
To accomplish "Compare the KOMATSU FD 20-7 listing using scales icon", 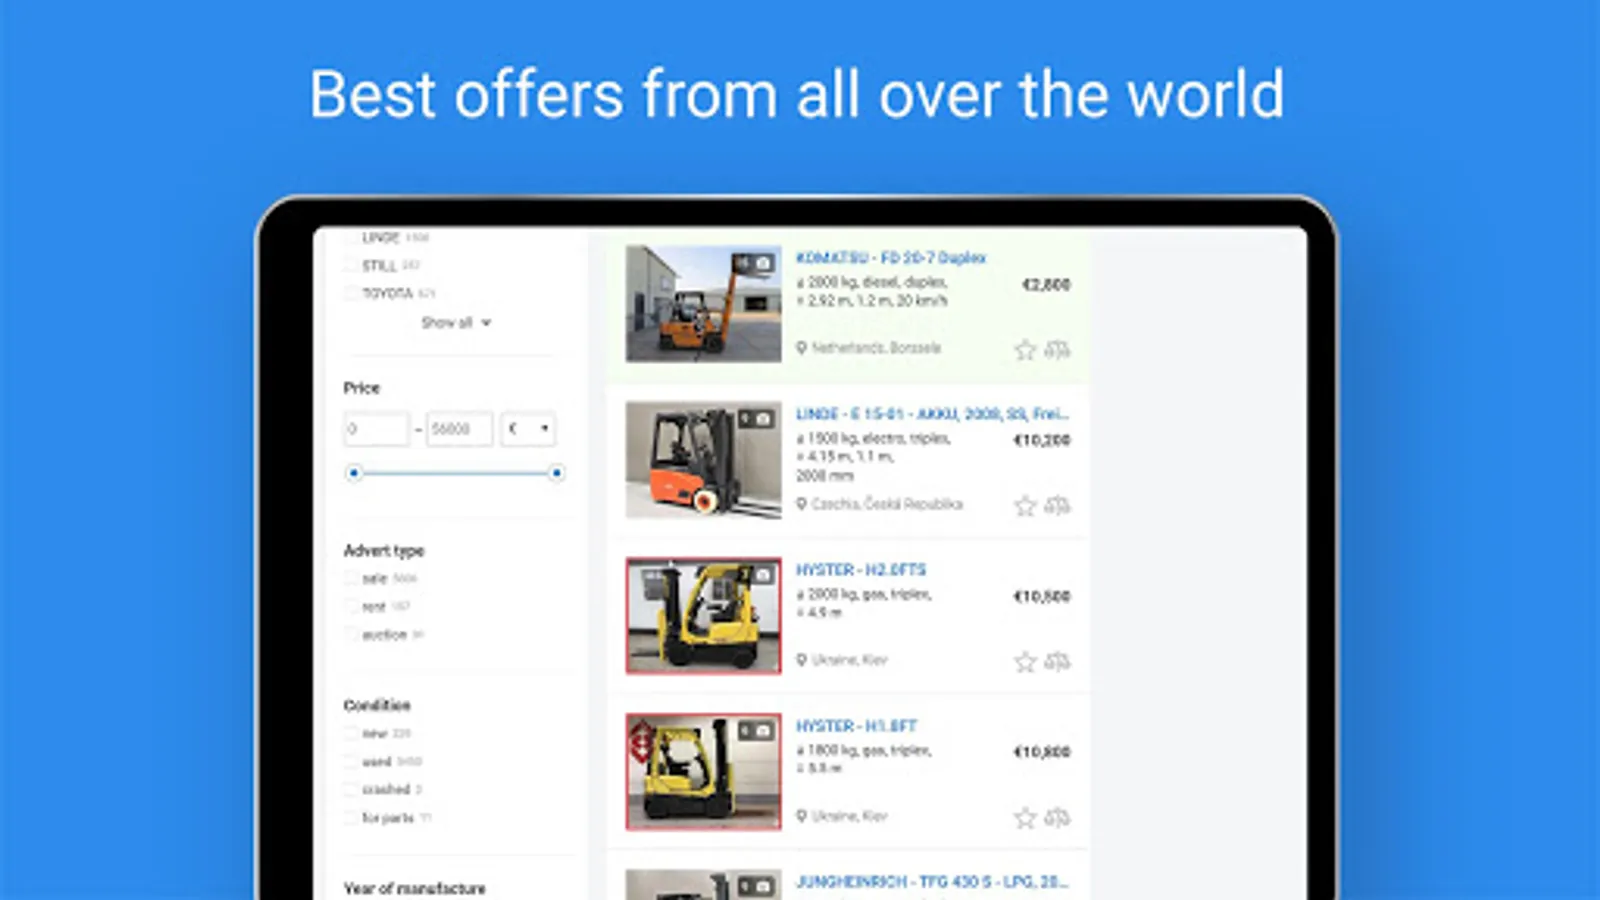I will coord(1057,349).
